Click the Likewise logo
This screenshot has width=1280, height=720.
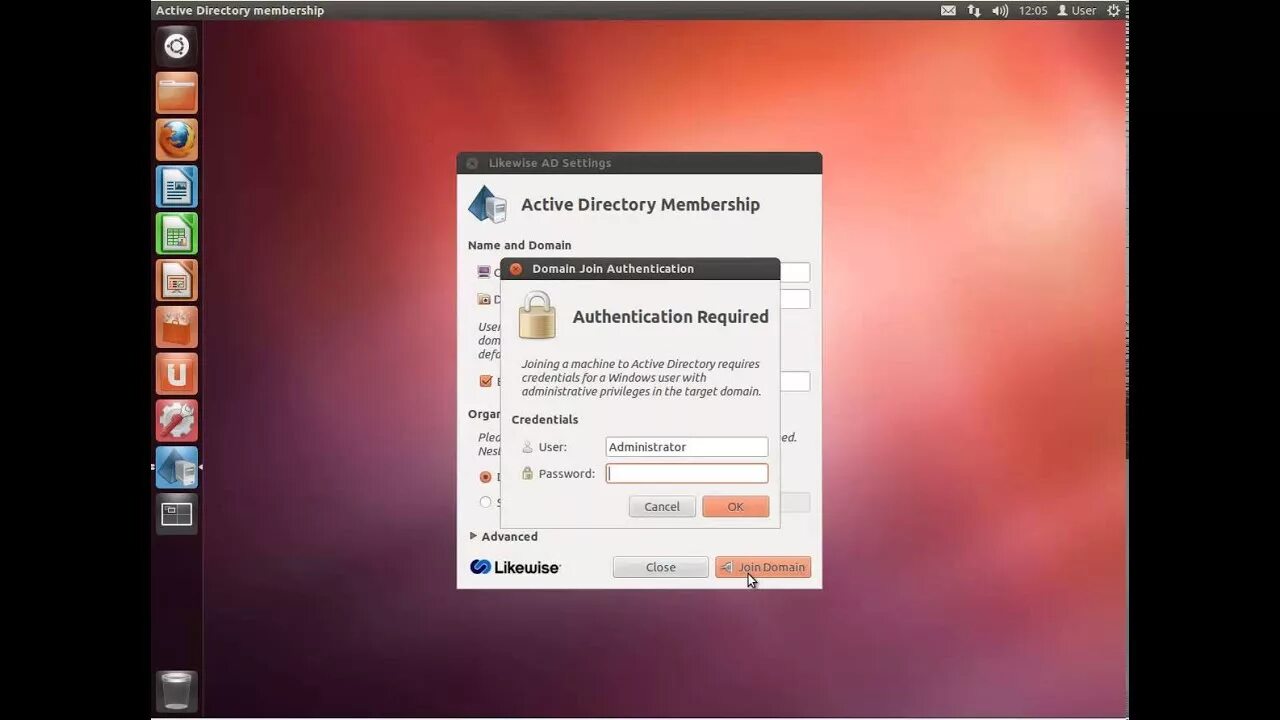(x=515, y=567)
